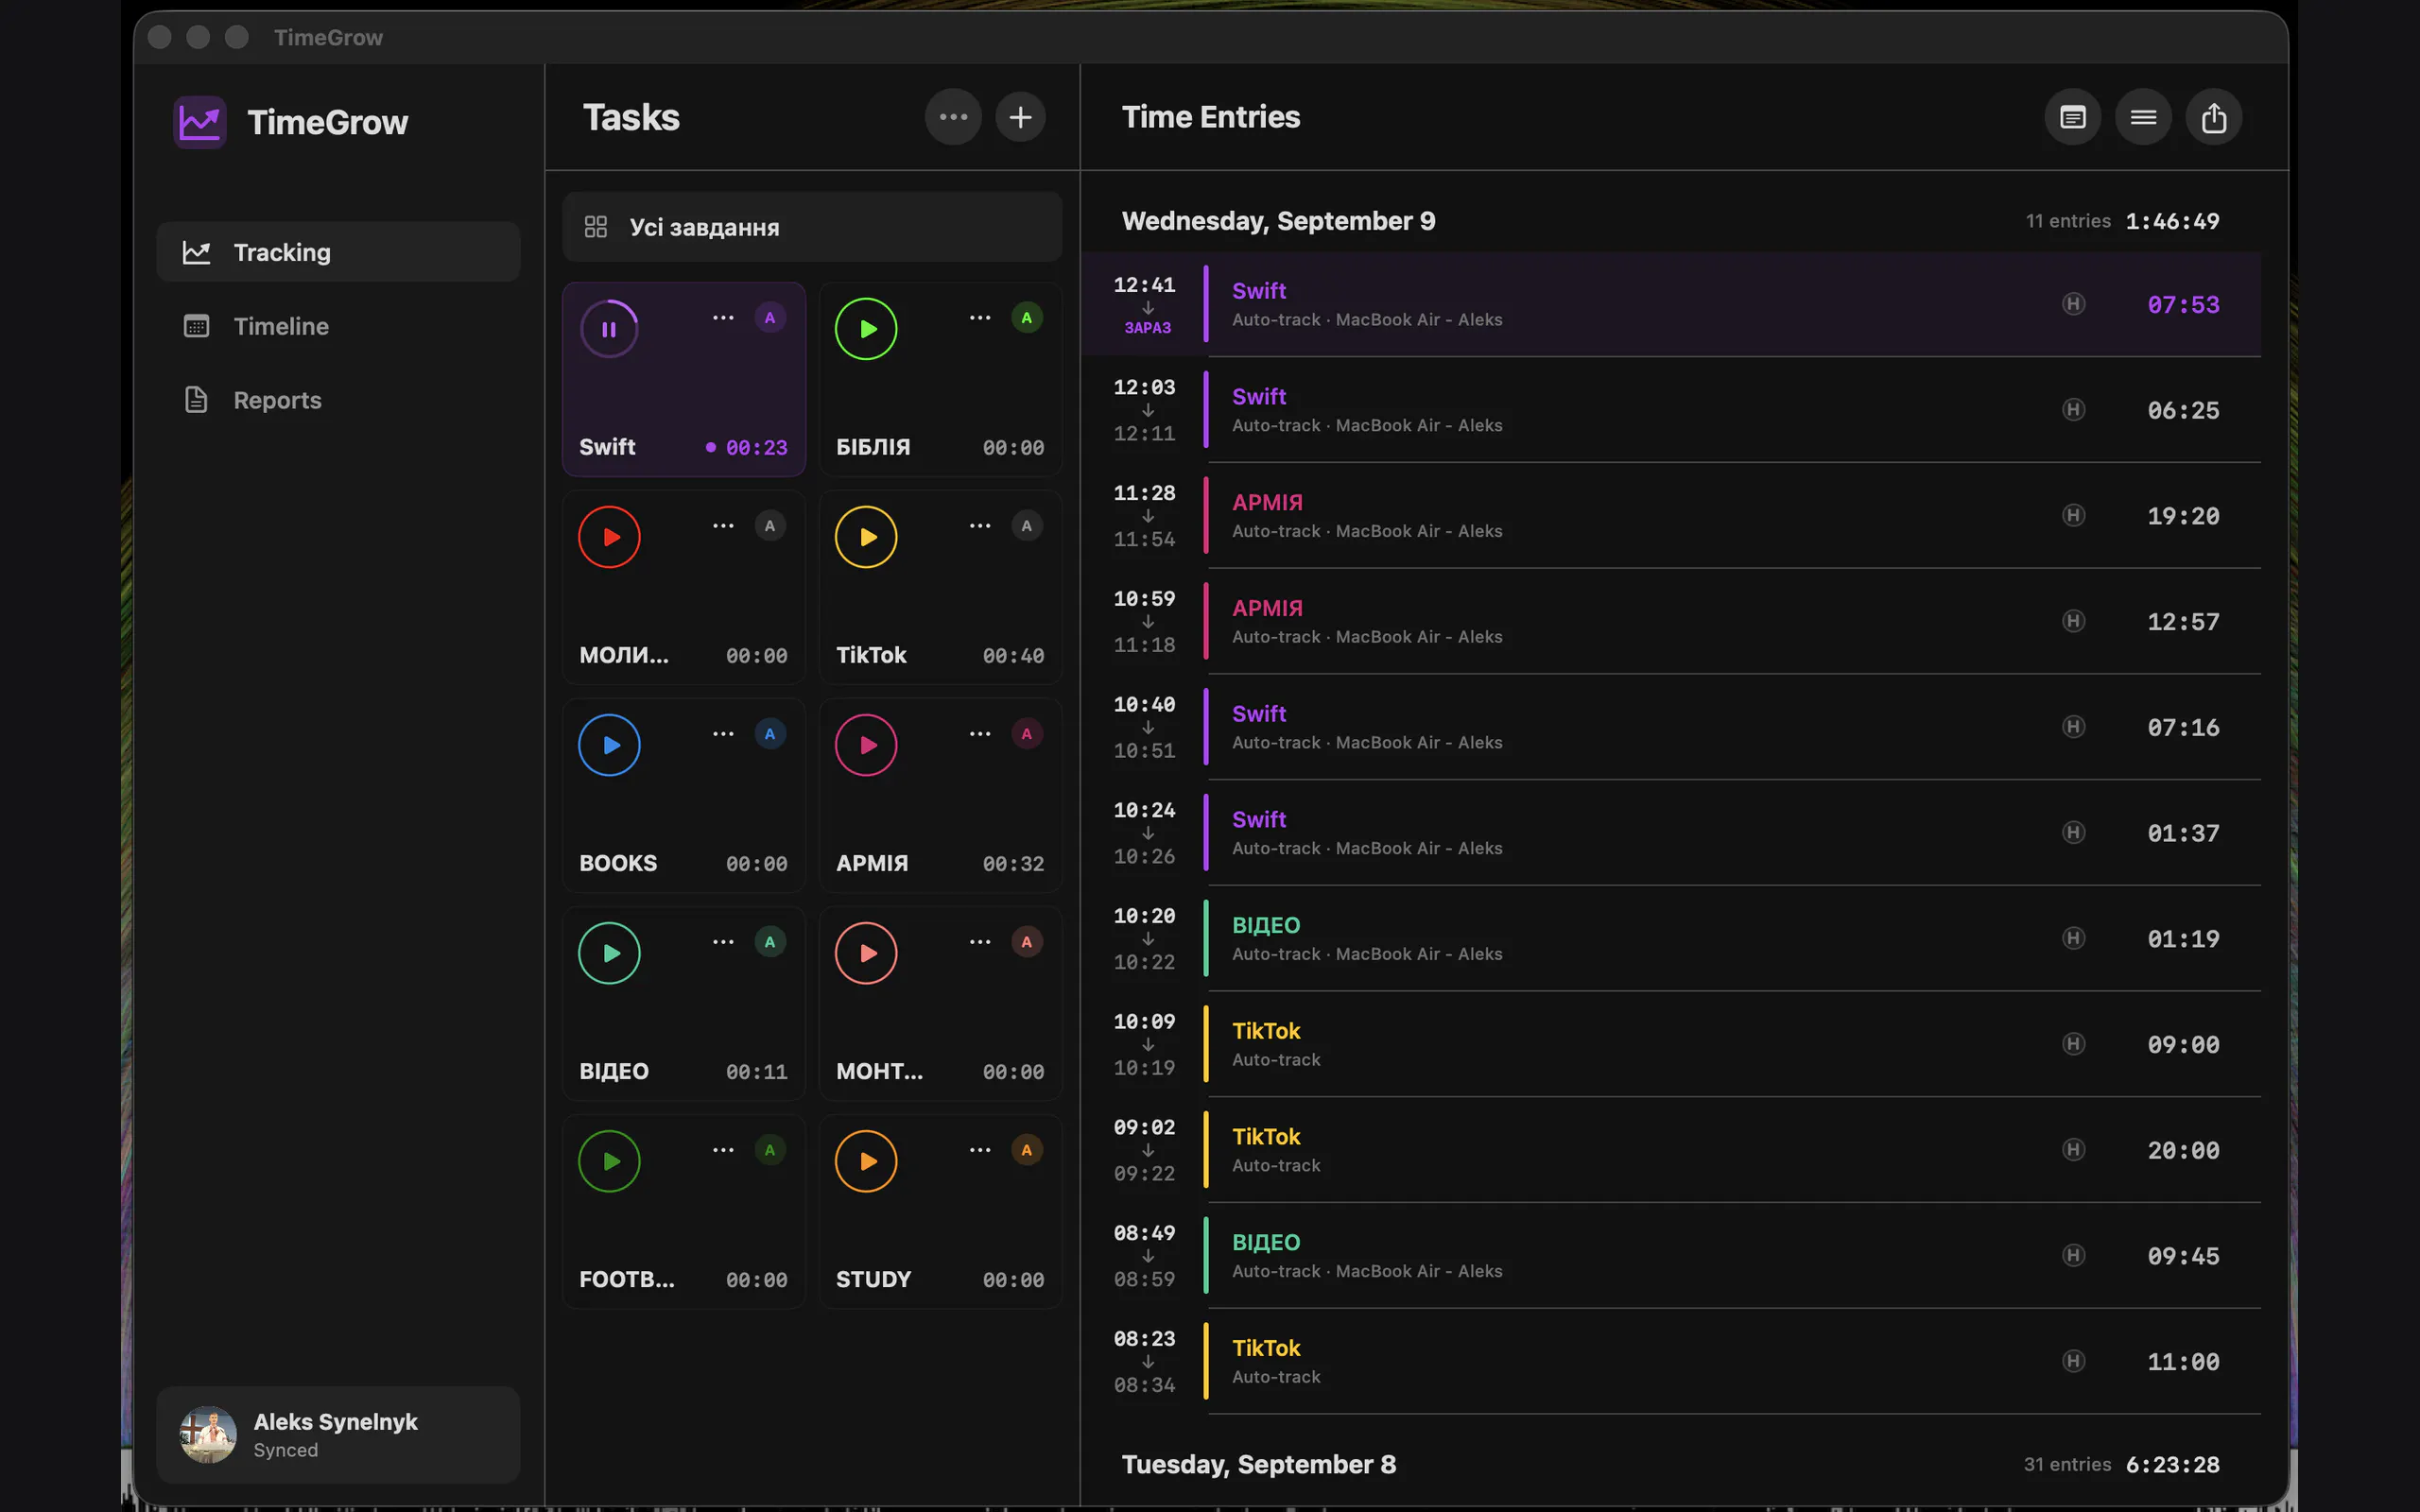Start the АРМІЯ task timer
Image resolution: width=2420 pixels, height=1512 pixels.
(x=866, y=745)
